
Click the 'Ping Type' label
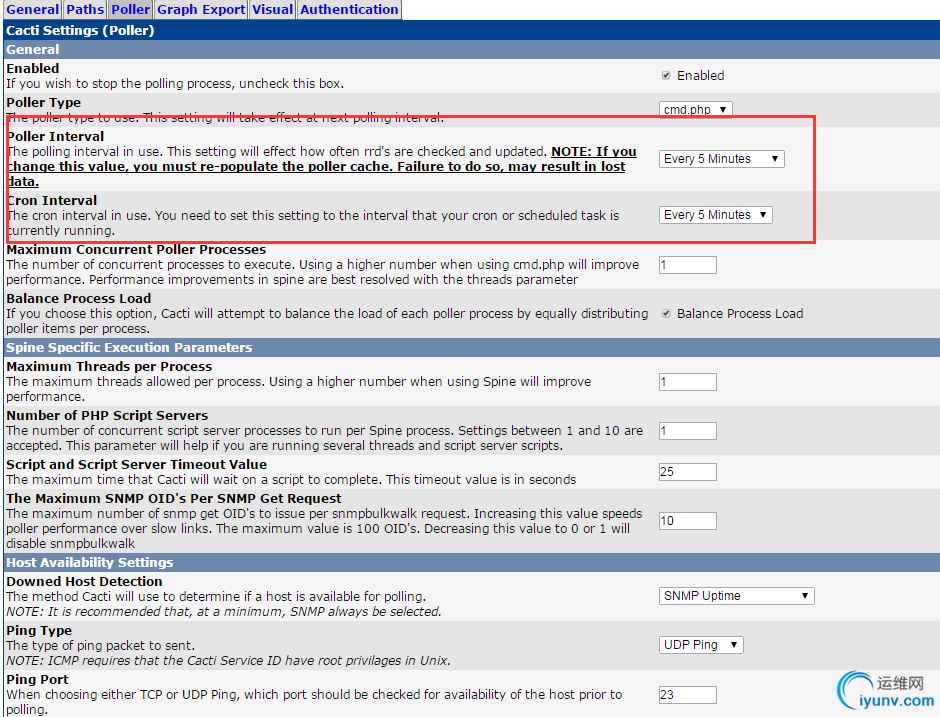tap(39, 631)
